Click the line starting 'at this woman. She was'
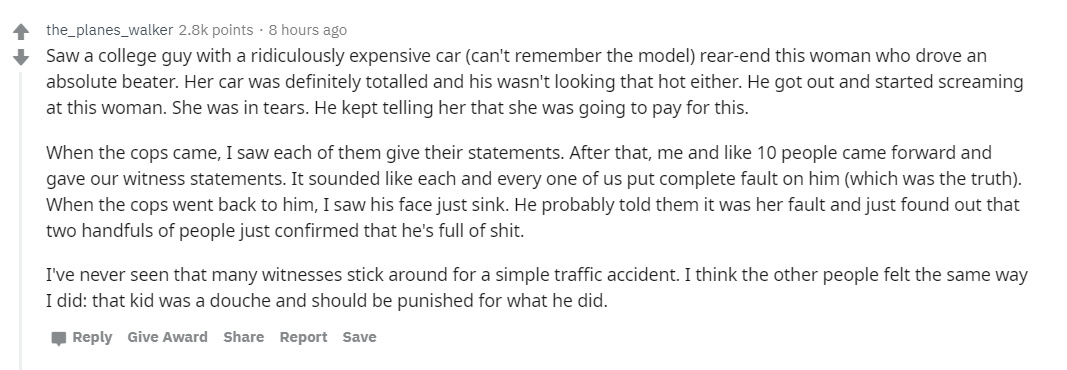 pyautogui.click(x=397, y=108)
